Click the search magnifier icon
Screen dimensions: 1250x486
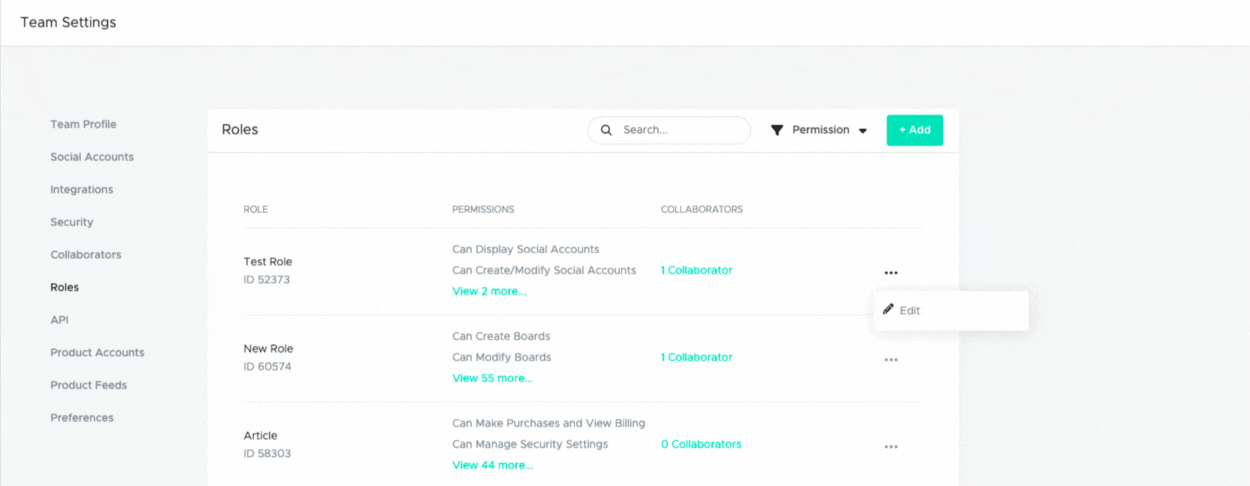pyautogui.click(x=606, y=130)
